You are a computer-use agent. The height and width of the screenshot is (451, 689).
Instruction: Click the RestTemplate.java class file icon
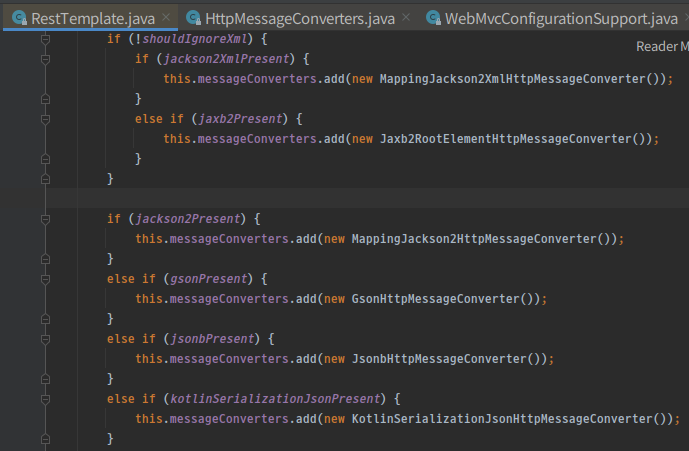click(x=19, y=18)
